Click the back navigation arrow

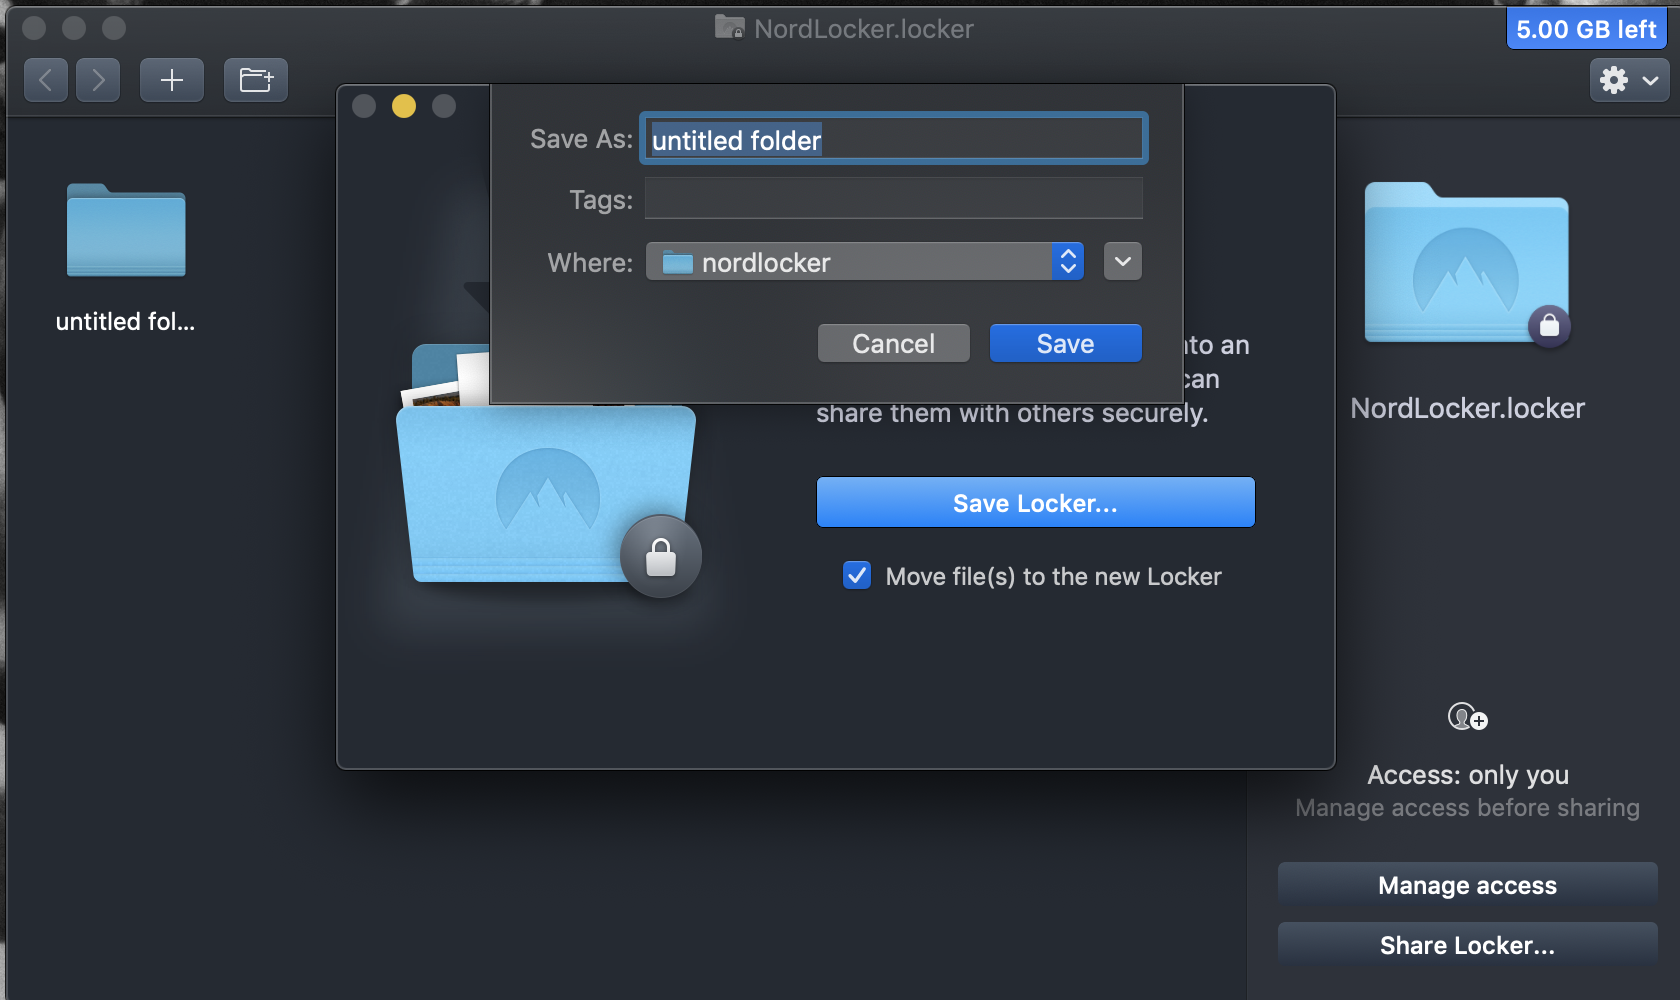[46, 80]
